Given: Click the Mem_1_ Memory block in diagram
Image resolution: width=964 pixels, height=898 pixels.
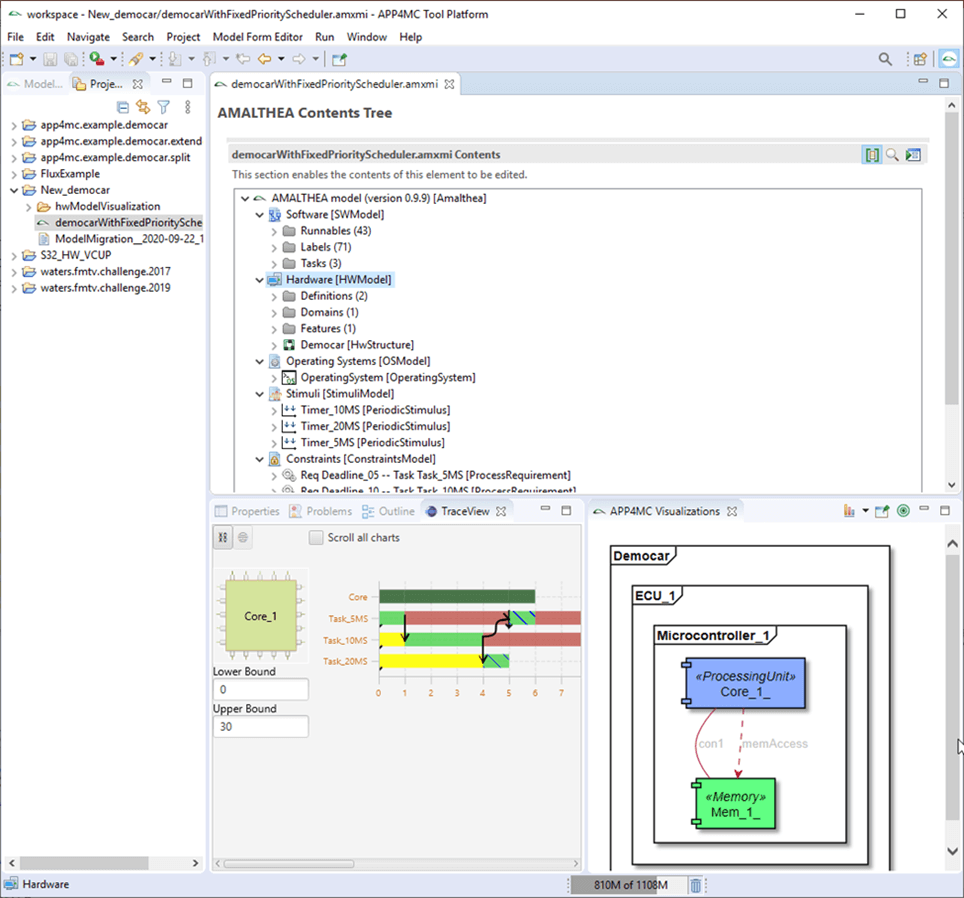Looking at the screenshot, I should tap(735, 804).
